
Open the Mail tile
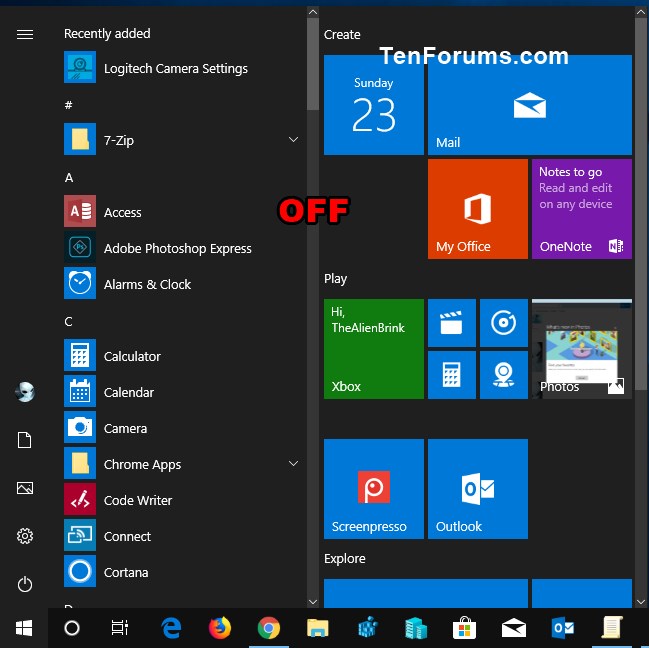pos(530,105)
